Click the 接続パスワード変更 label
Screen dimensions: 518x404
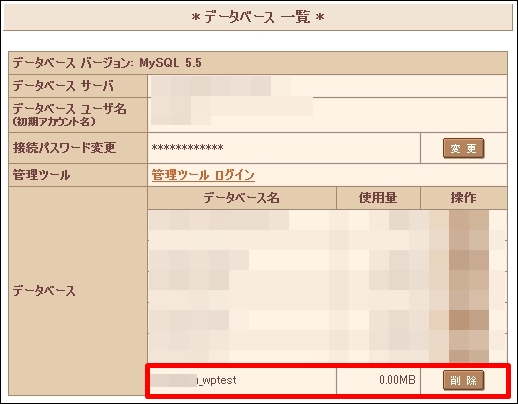(64, 147)
